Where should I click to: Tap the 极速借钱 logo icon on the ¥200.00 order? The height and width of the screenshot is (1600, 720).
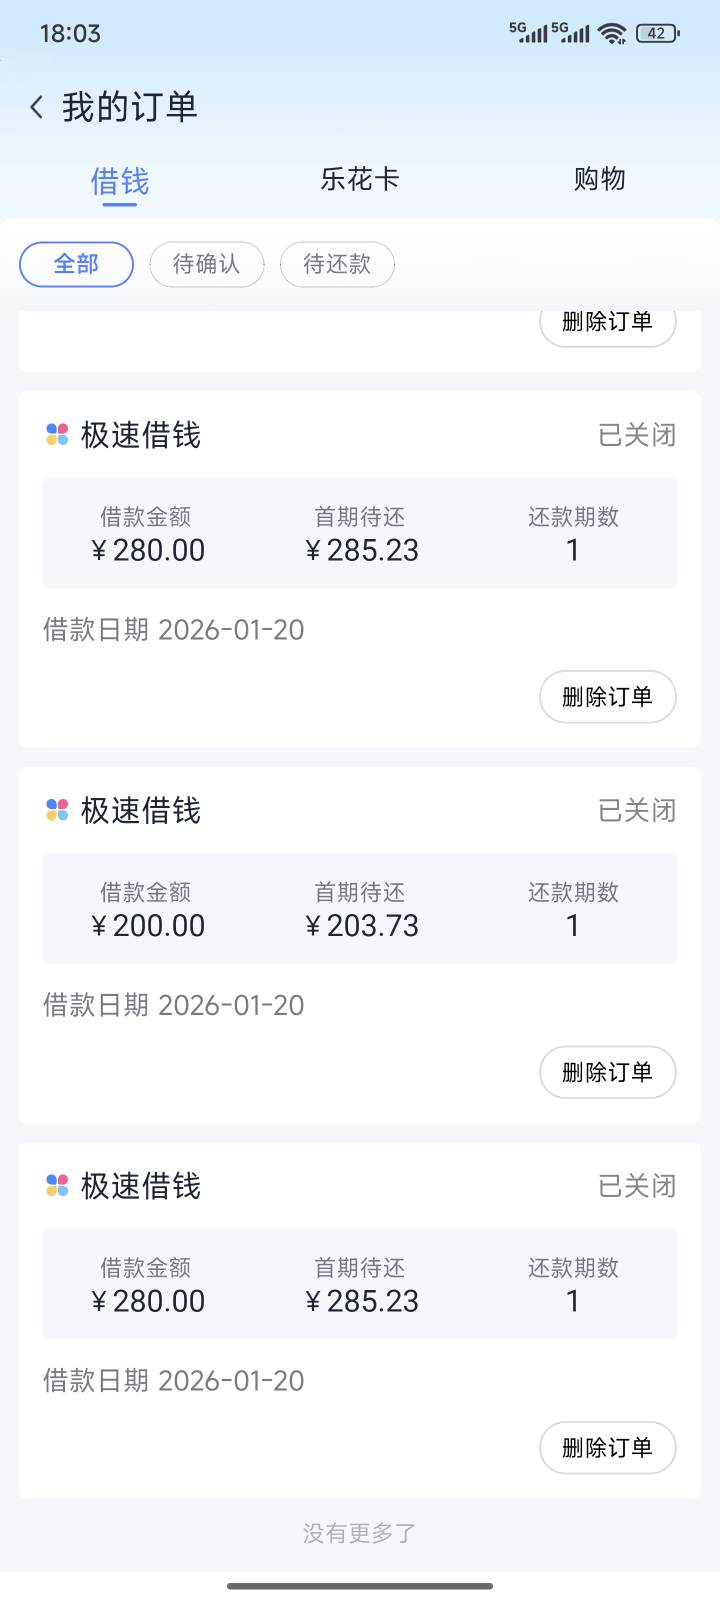57,810
